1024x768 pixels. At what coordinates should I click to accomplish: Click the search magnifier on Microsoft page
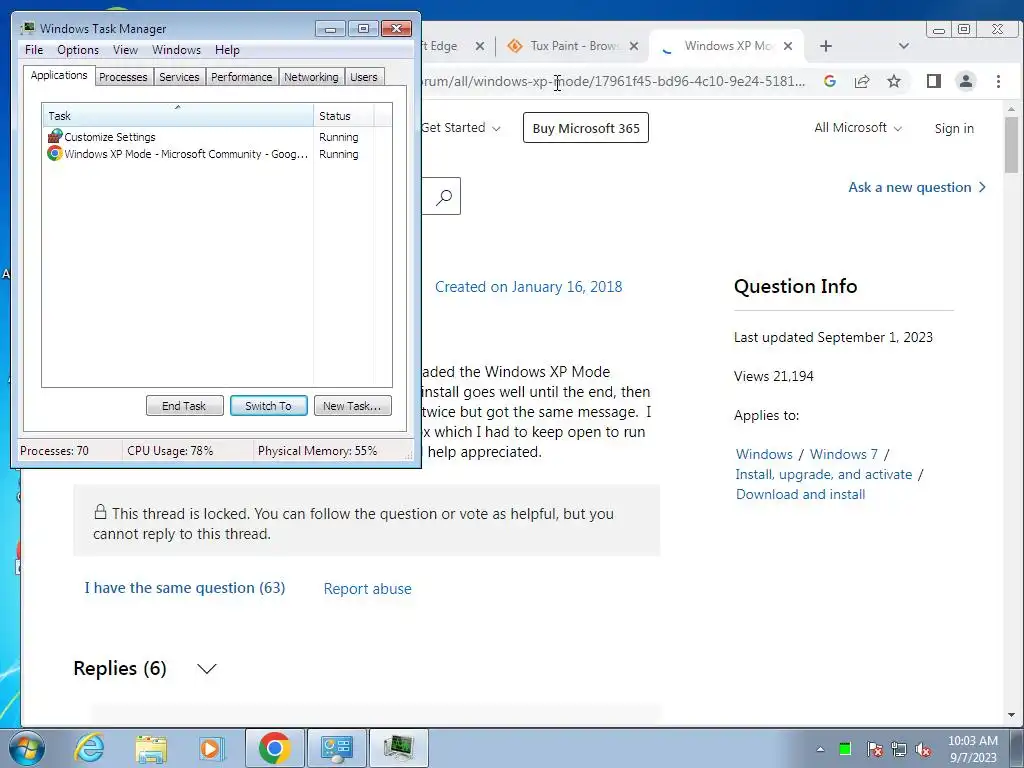(443, 197)
